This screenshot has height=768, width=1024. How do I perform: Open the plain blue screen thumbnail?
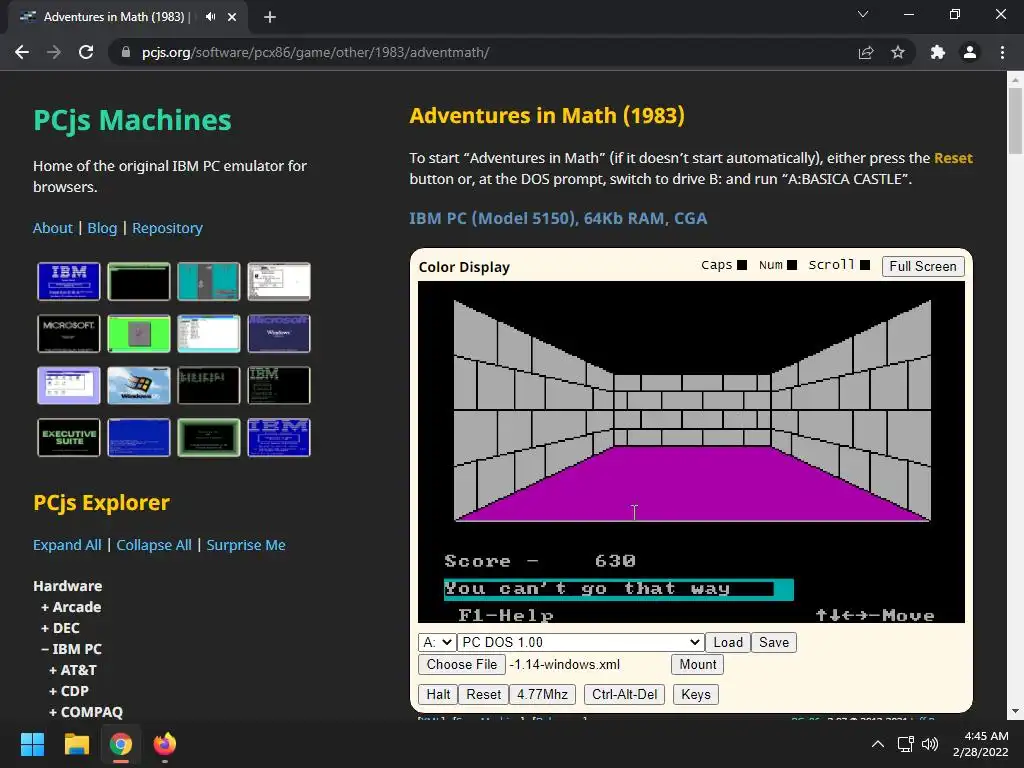(138, 438)
